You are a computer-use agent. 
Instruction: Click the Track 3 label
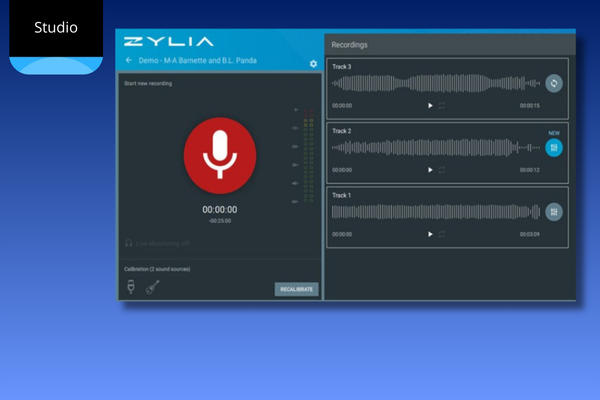coord(341,67)
